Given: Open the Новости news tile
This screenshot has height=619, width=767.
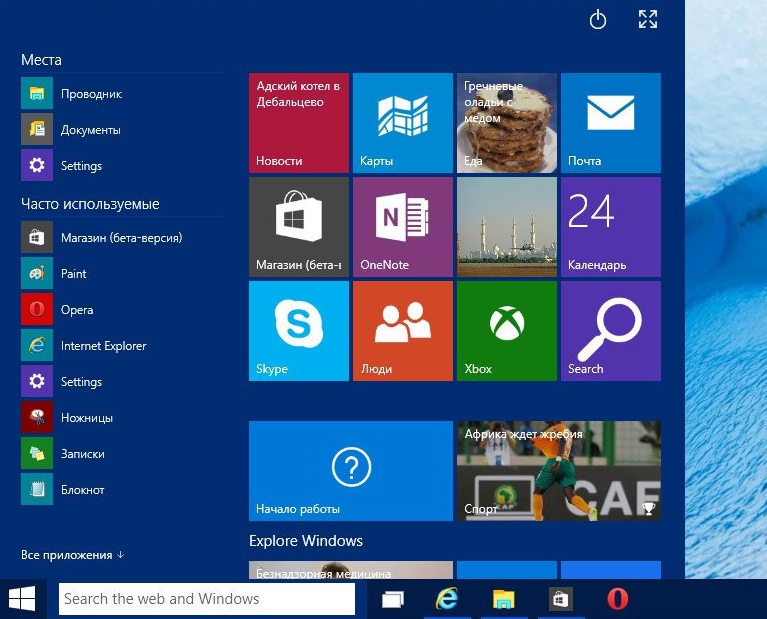Looking at the screenshot, I should (x=299, y=123).
